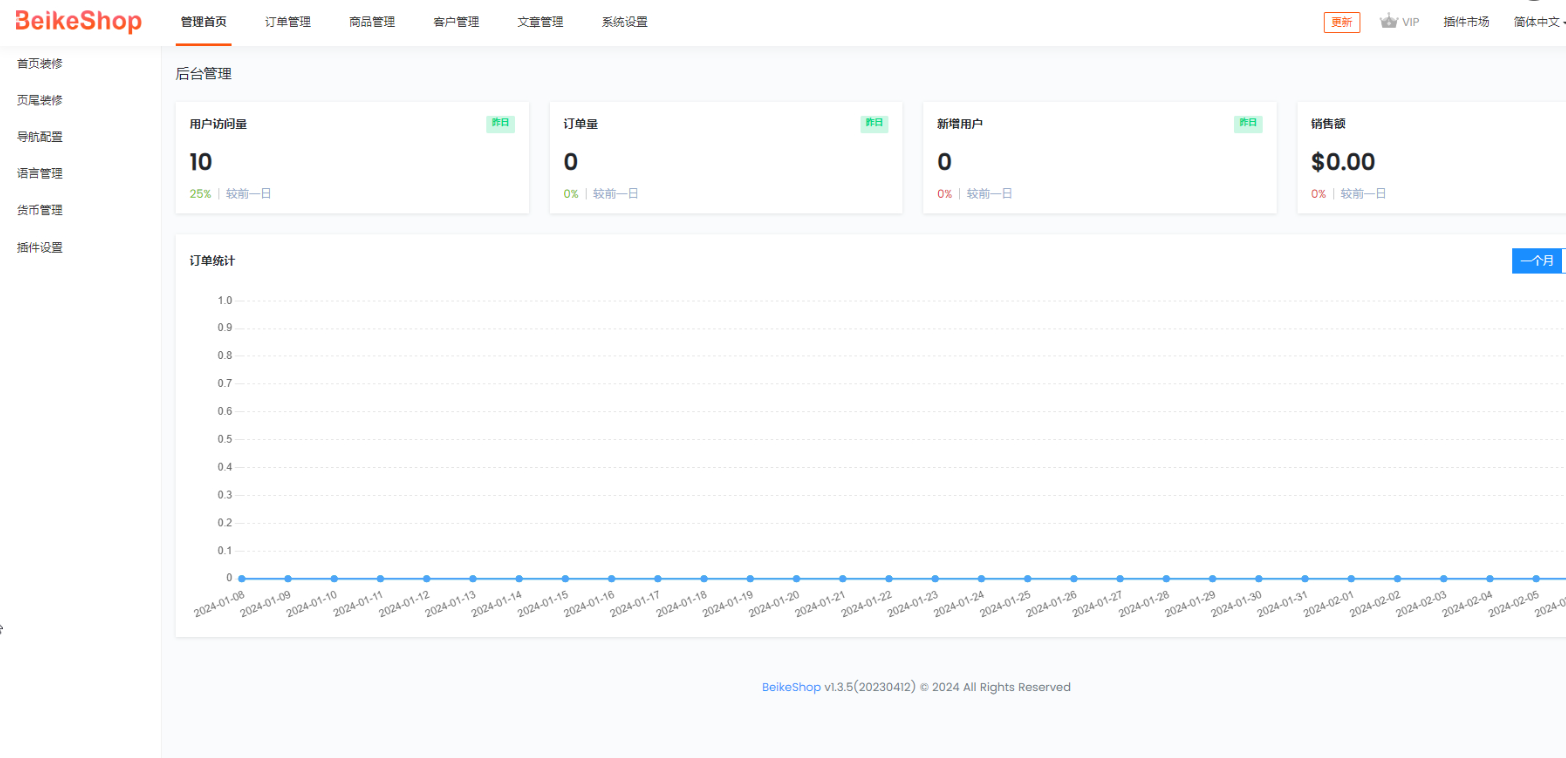Click the orange 更新 button
The image size is (1566, 758).
[1342, 22]
